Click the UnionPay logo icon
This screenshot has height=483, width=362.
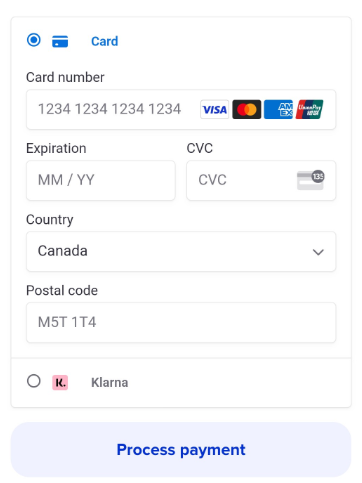pos(310,109)
